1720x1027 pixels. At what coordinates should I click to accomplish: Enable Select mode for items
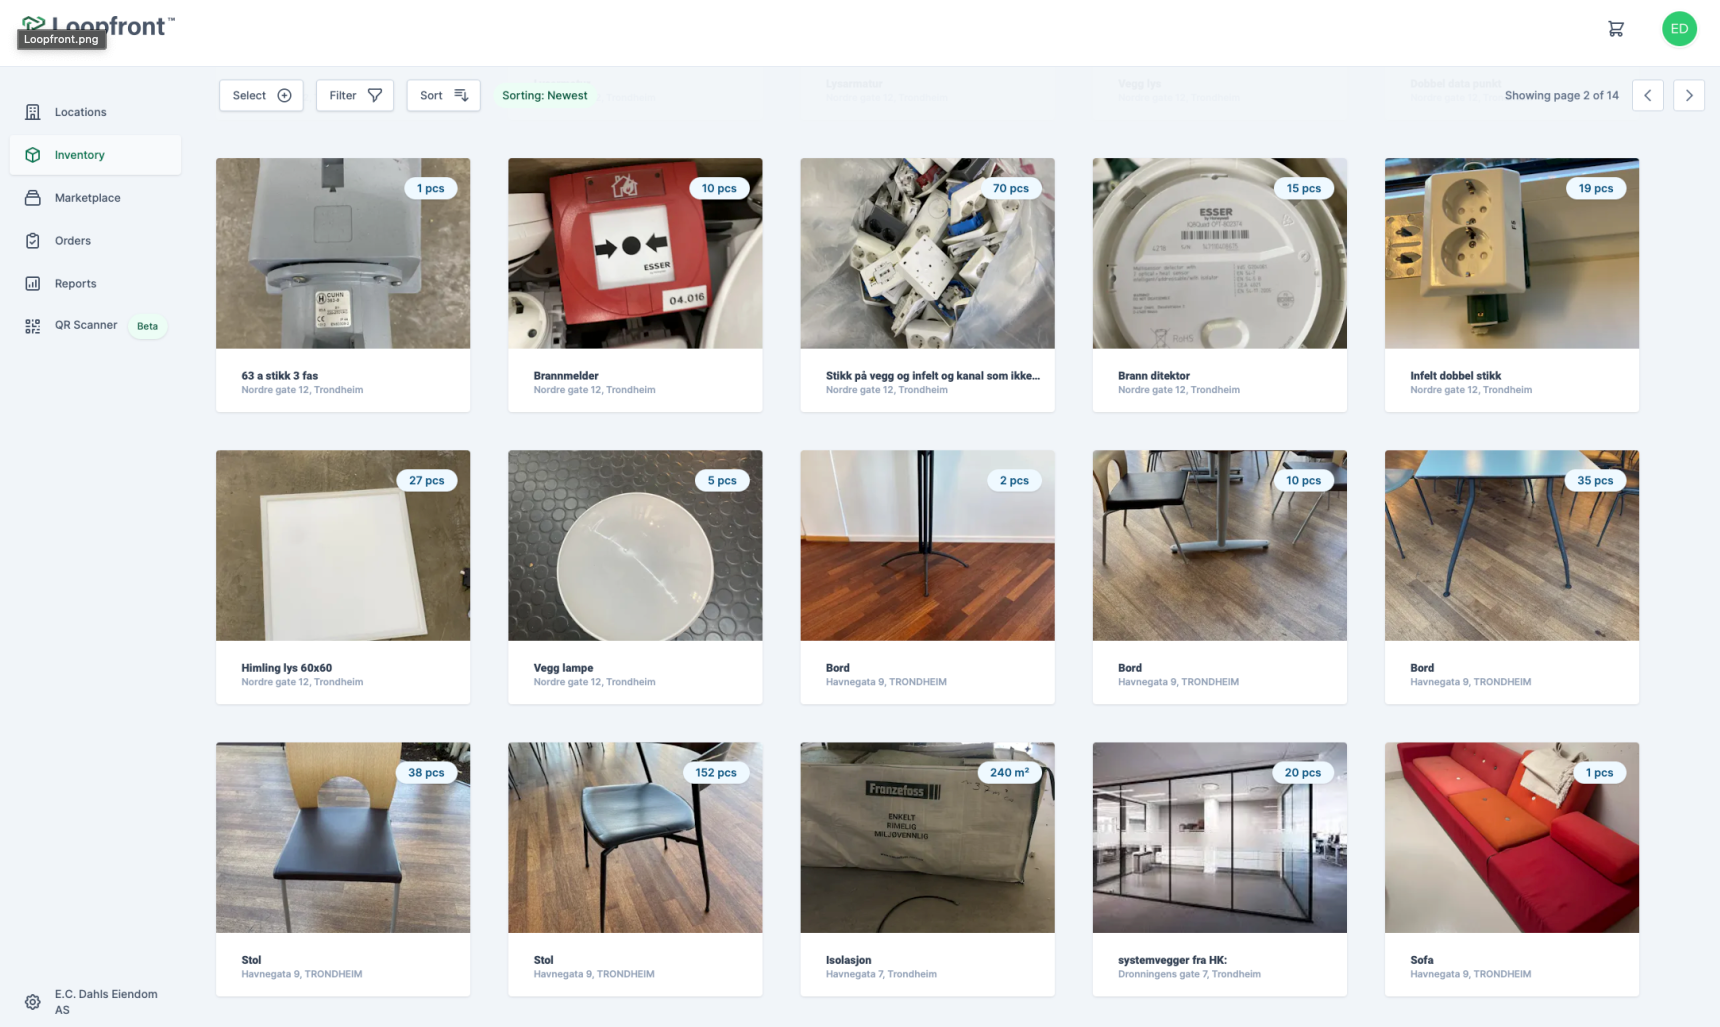click(261, 96)
